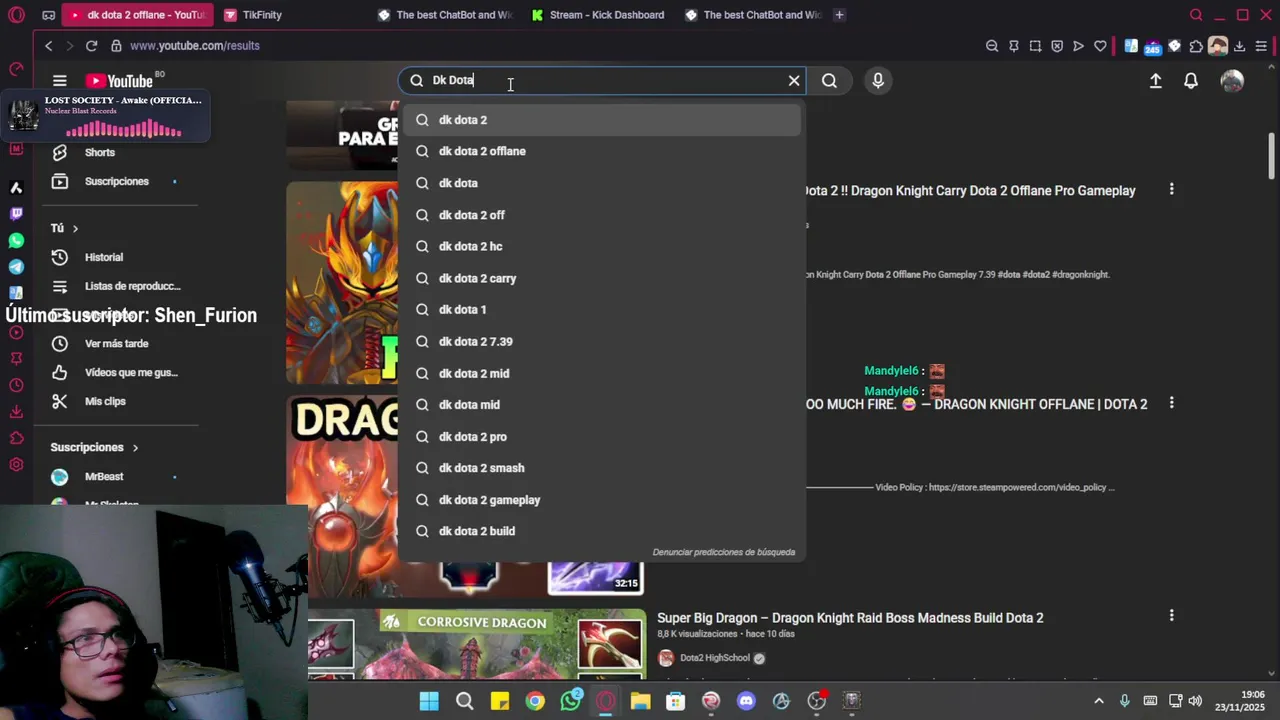Open the Dota2 HighSchool channel link
Viewport: 1280px width, 720px height.
tap(714, 658)
